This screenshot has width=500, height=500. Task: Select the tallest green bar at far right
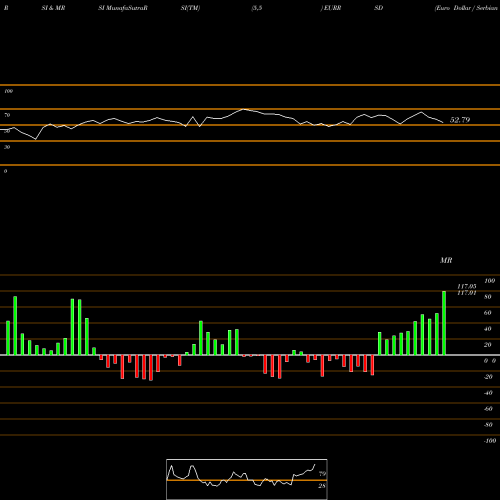click(x=444, y=323)
